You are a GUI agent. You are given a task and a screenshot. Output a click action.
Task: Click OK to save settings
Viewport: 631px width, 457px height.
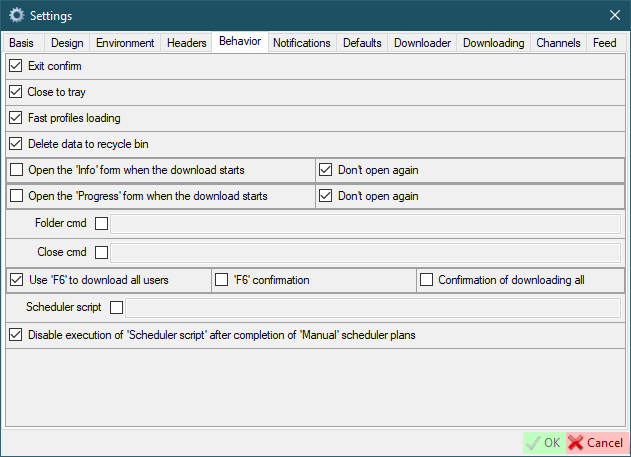coord(544,442)
